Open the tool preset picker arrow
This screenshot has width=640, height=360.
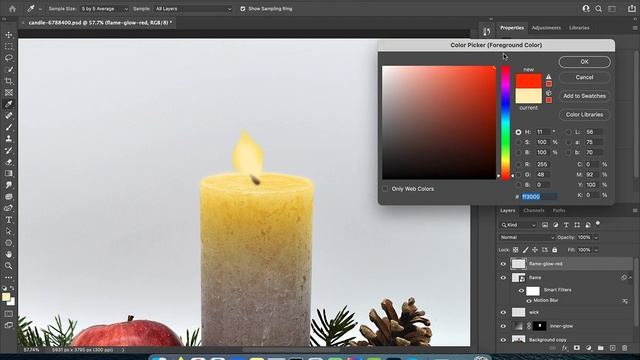pos(40,9)
